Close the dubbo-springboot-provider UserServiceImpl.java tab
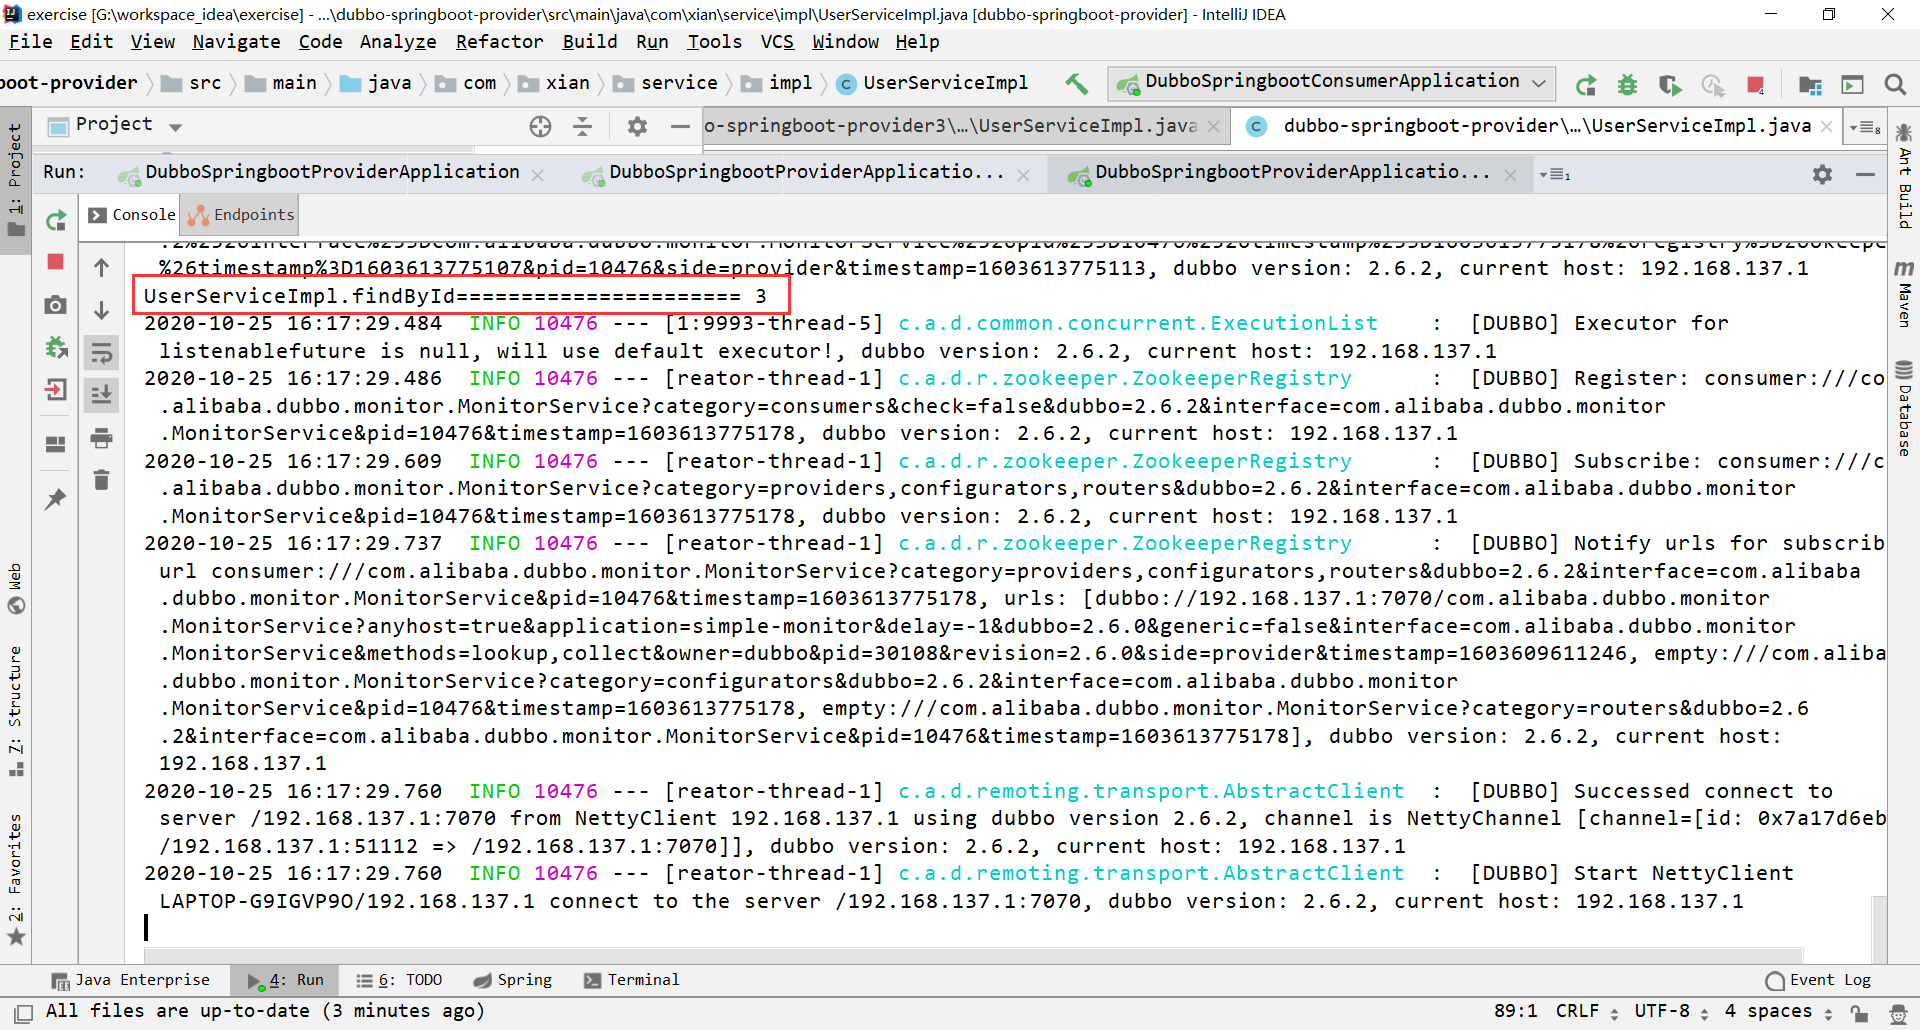 coord(1826,127)
